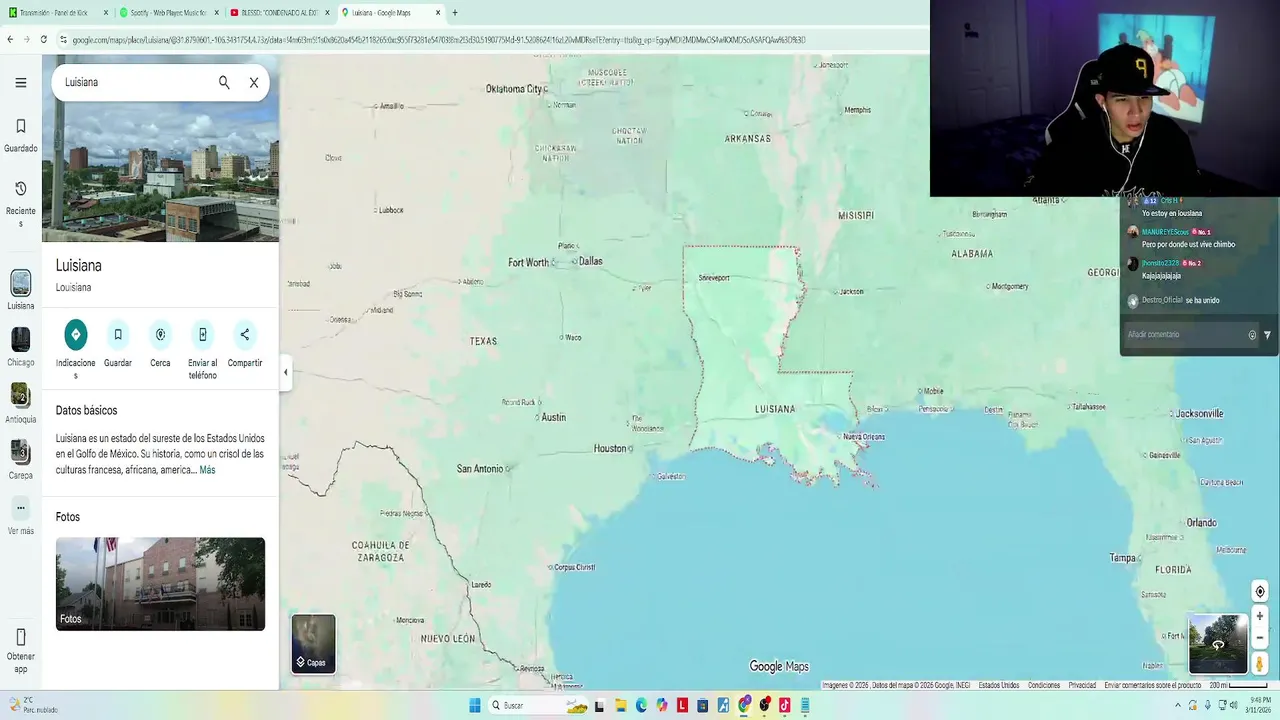This screenshot has width=1280, height=720.
Task: Click the Añadir comentario chat field
Action: 1185,335
